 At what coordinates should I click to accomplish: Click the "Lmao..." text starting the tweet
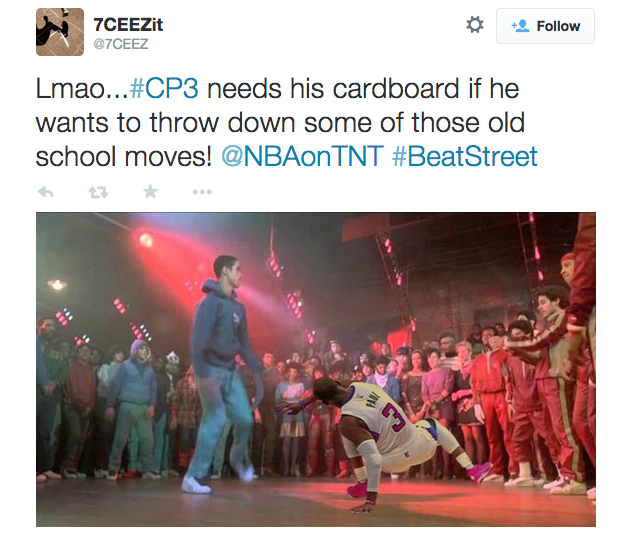[82, 91]
